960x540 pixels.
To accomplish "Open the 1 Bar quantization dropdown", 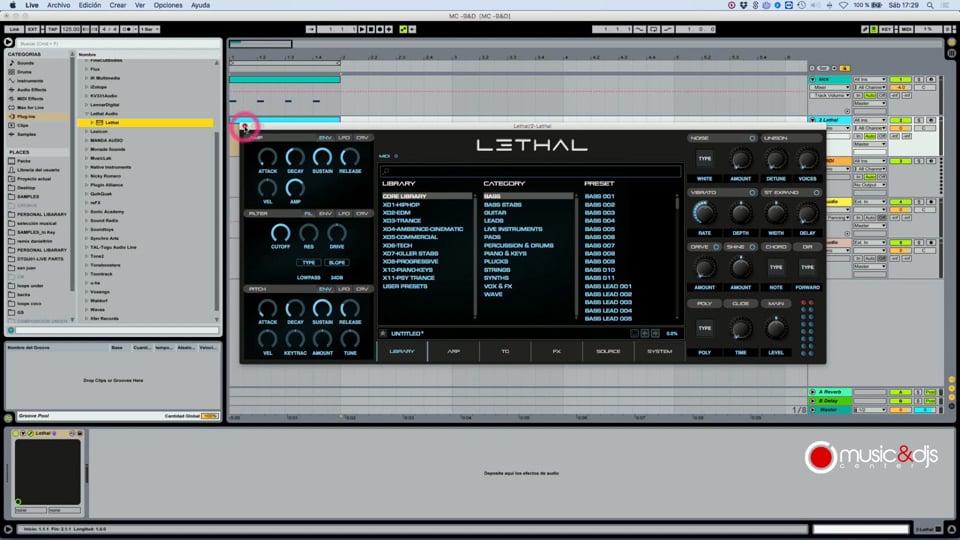I will tap(149, 29).
